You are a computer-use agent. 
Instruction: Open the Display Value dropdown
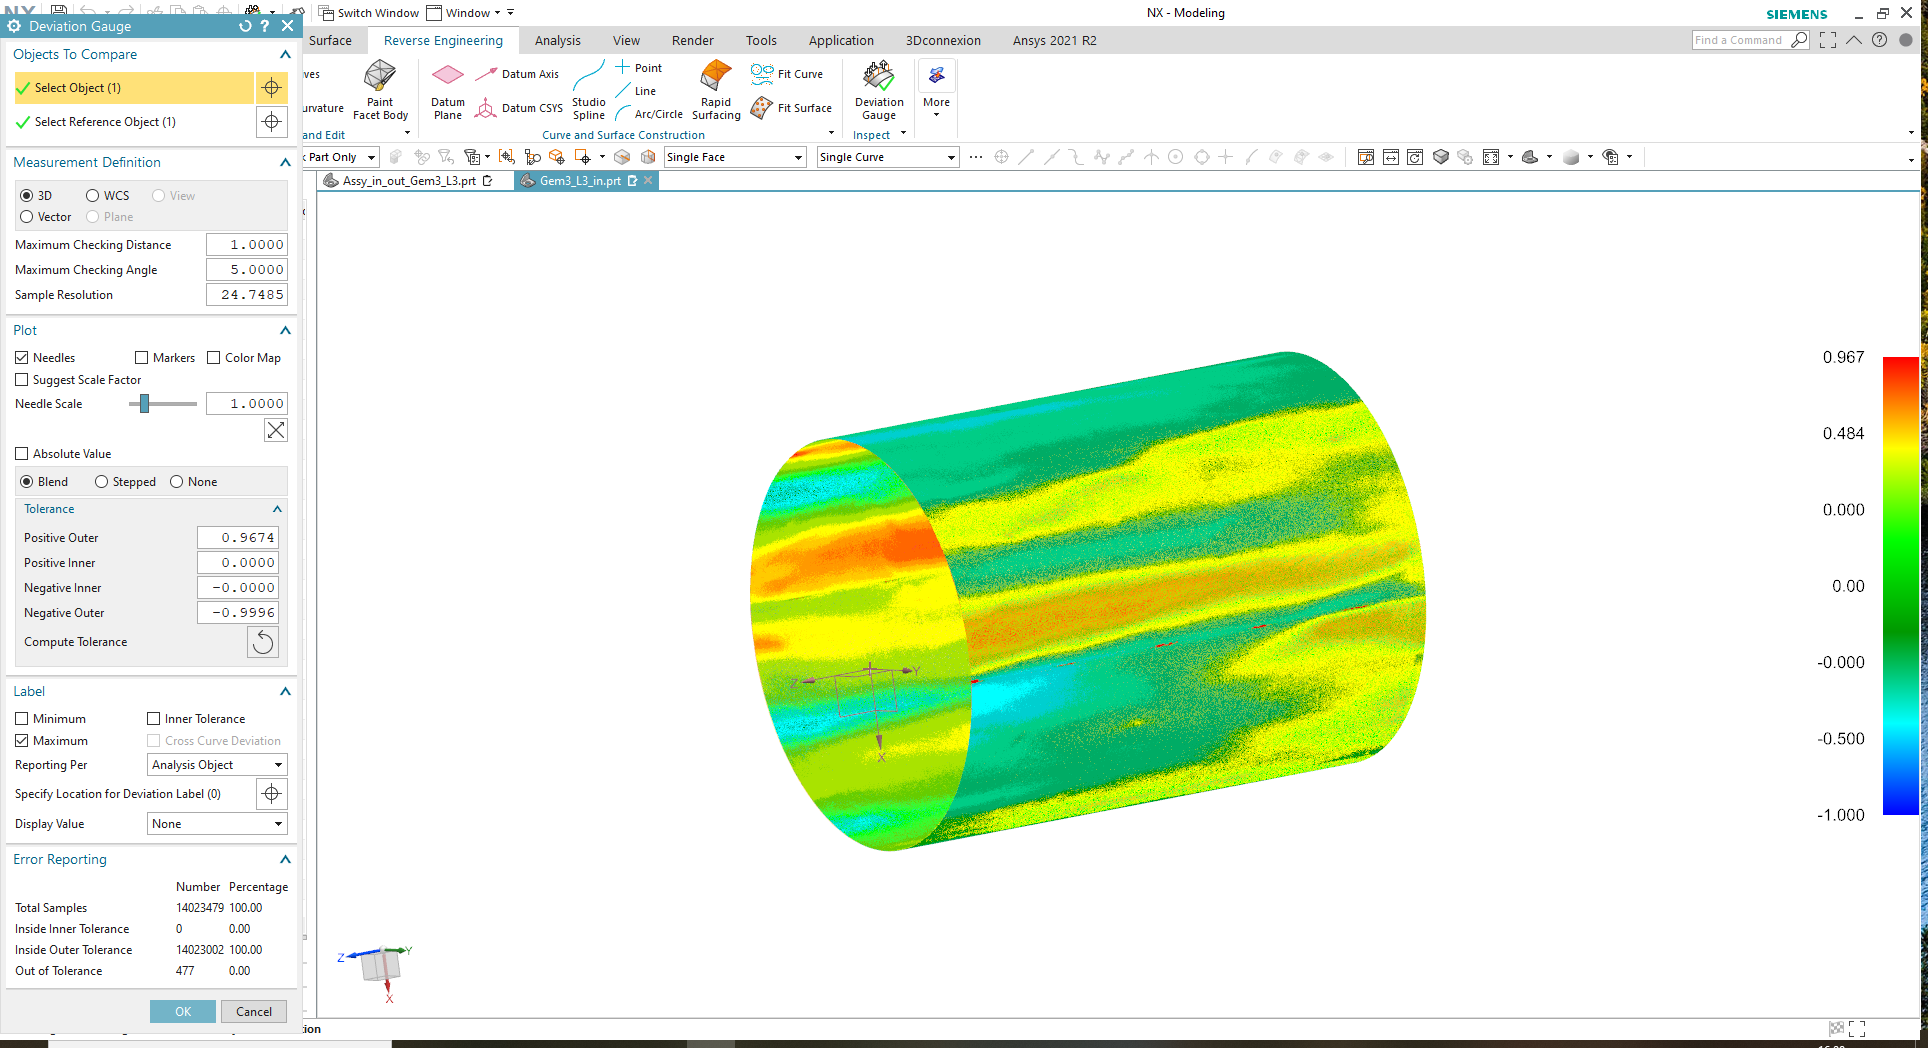click(217, 824)
